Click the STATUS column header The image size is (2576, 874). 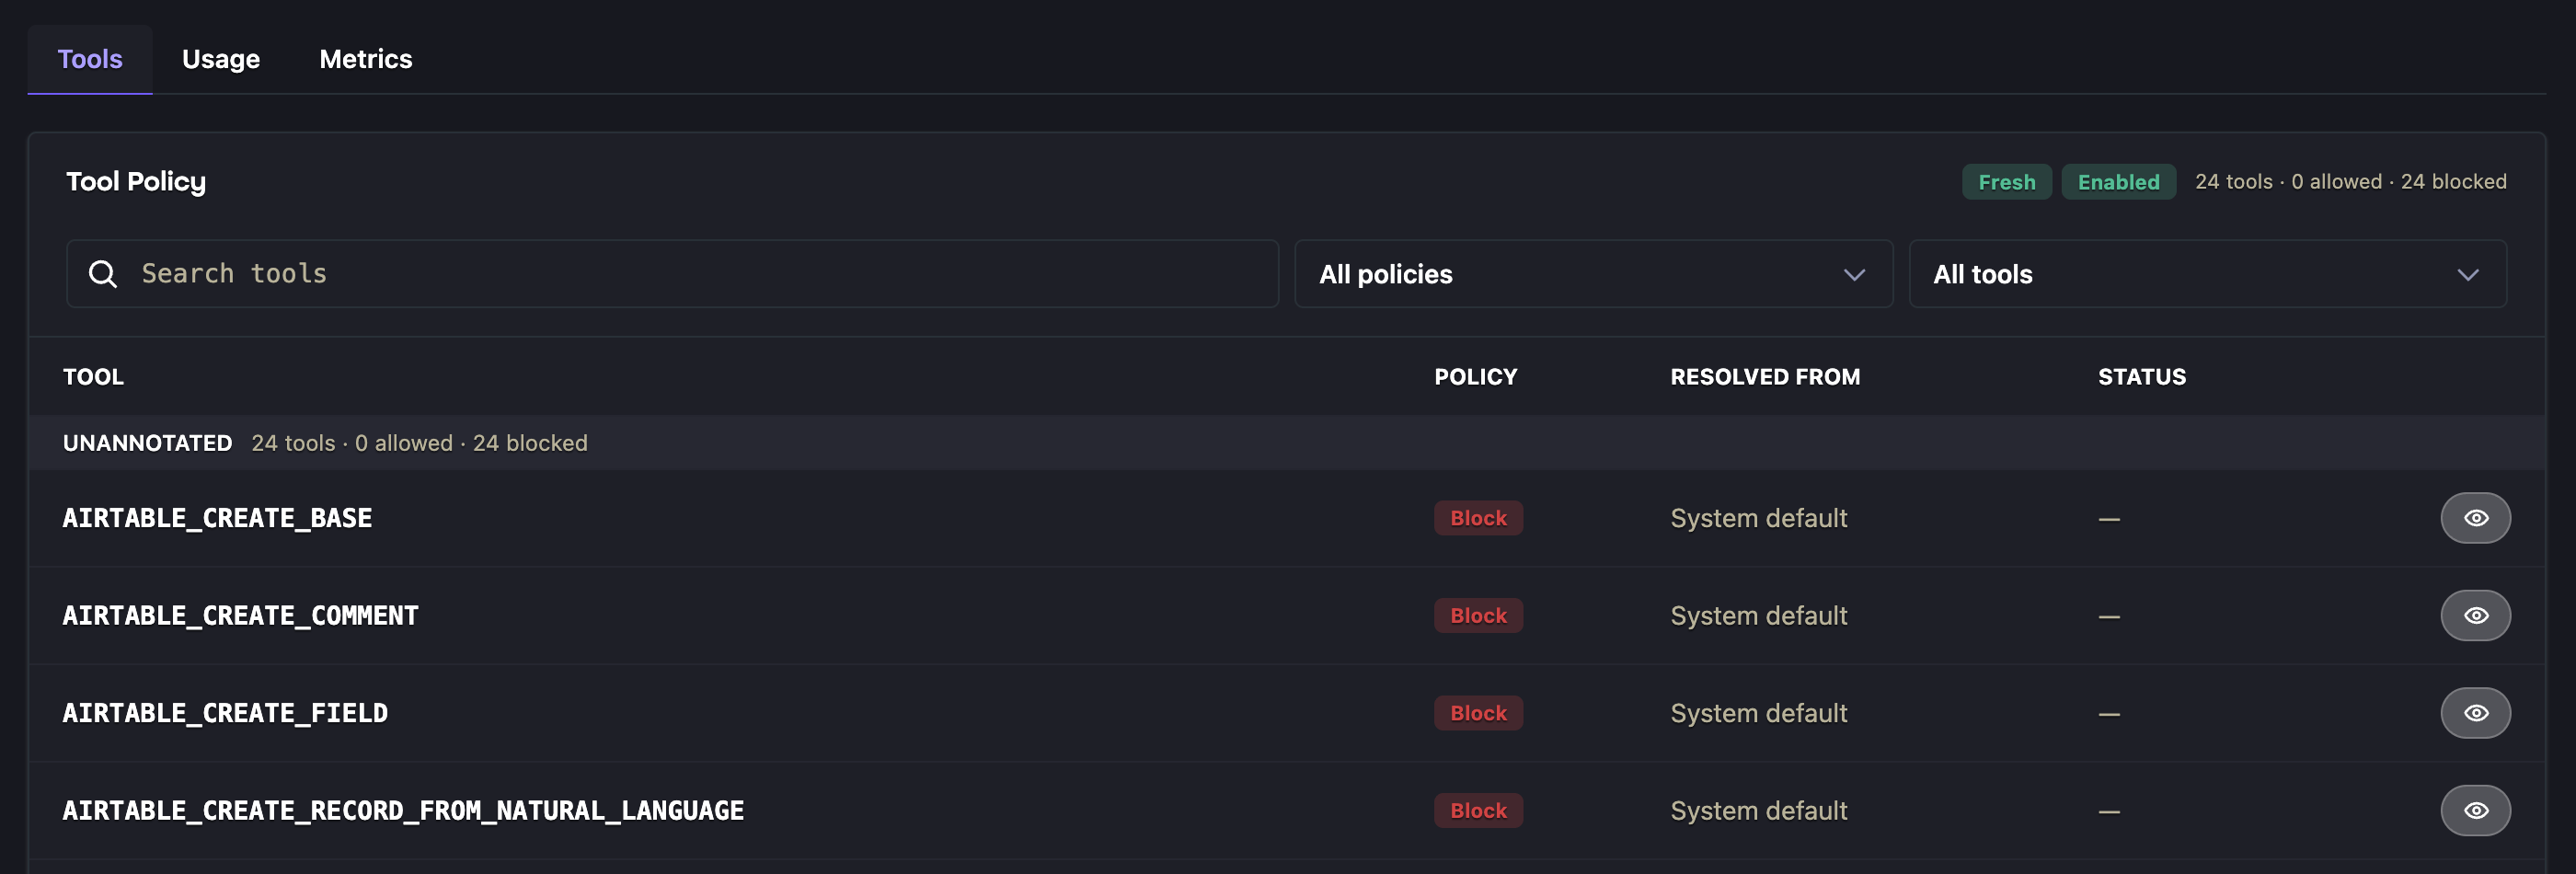point(2141,377)
